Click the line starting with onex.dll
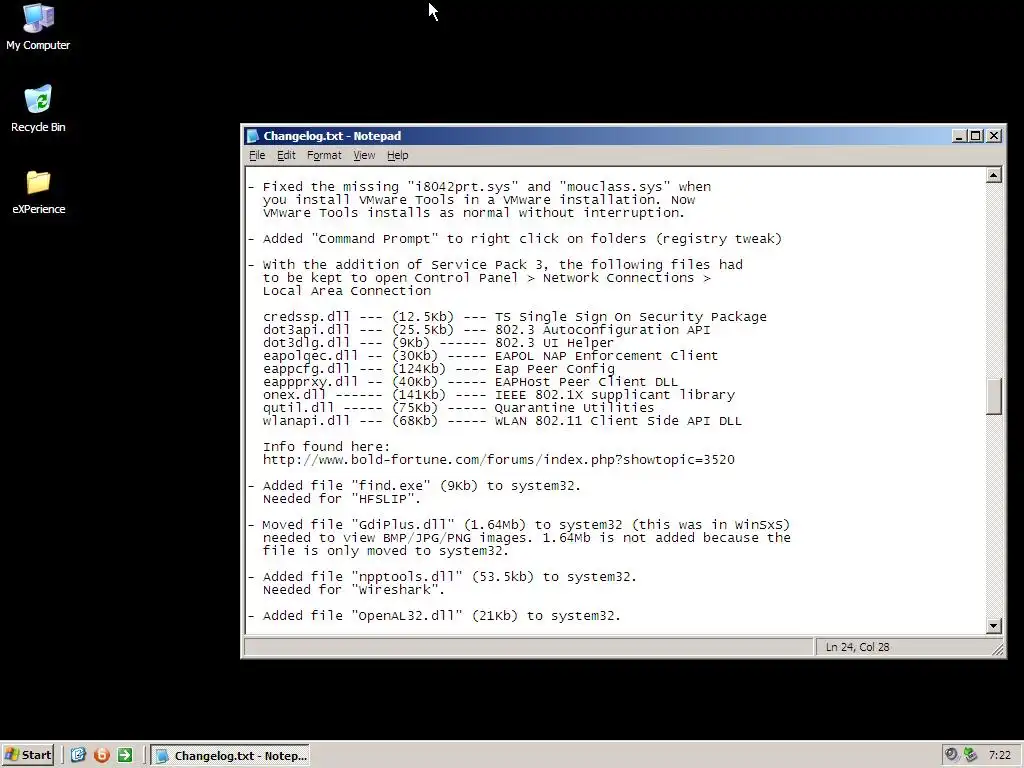1024x768 pixels. 499,395
